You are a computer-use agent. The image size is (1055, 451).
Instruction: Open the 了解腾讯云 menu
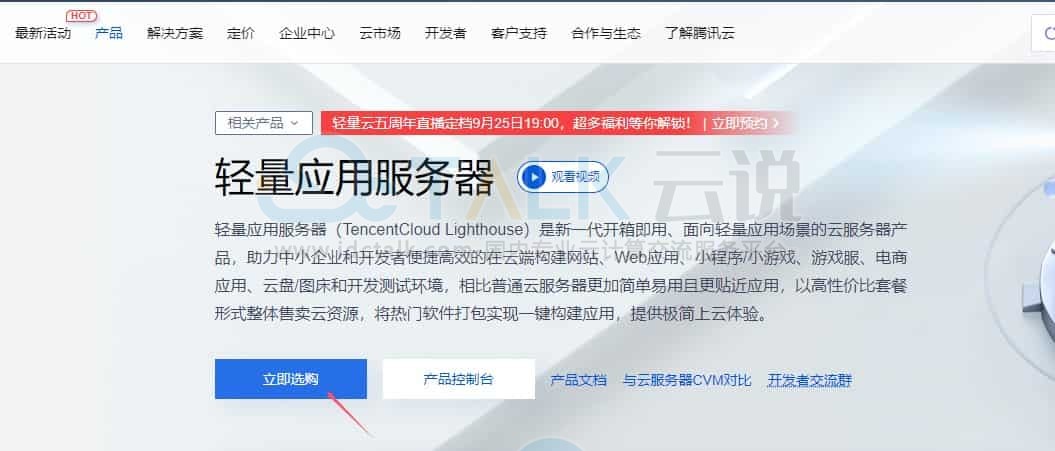click(x=700, y=33)
